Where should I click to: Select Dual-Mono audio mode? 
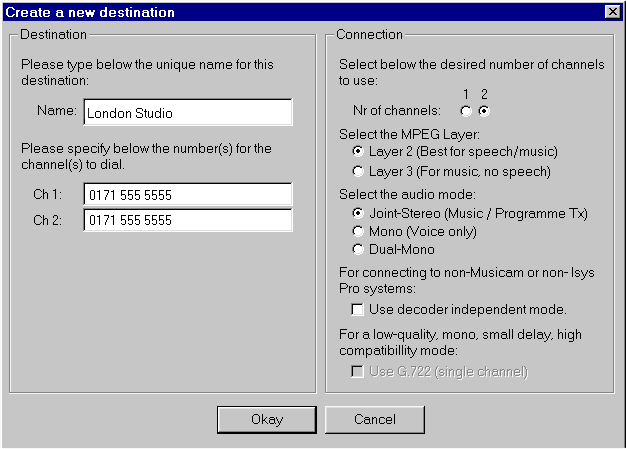click(x=358, y=249)
